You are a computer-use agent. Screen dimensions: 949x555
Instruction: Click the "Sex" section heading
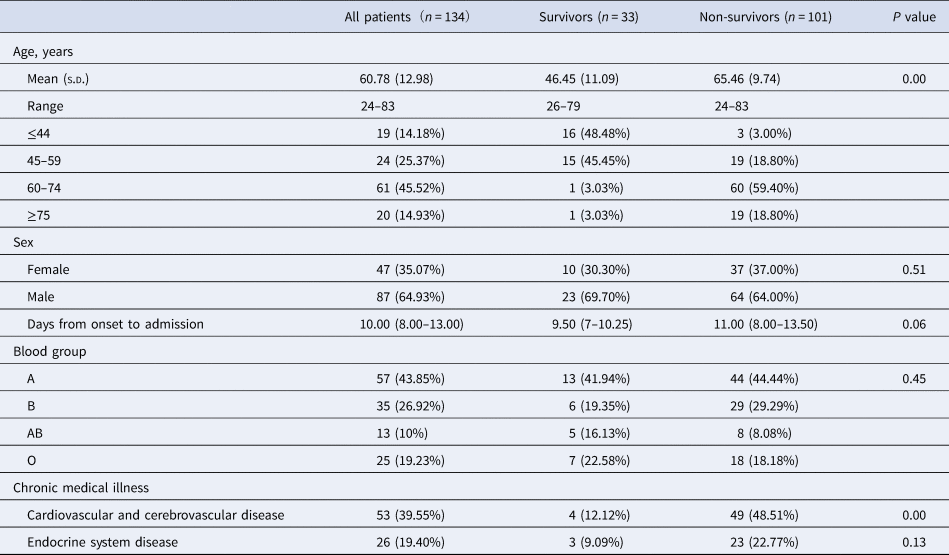click(24, 242)
